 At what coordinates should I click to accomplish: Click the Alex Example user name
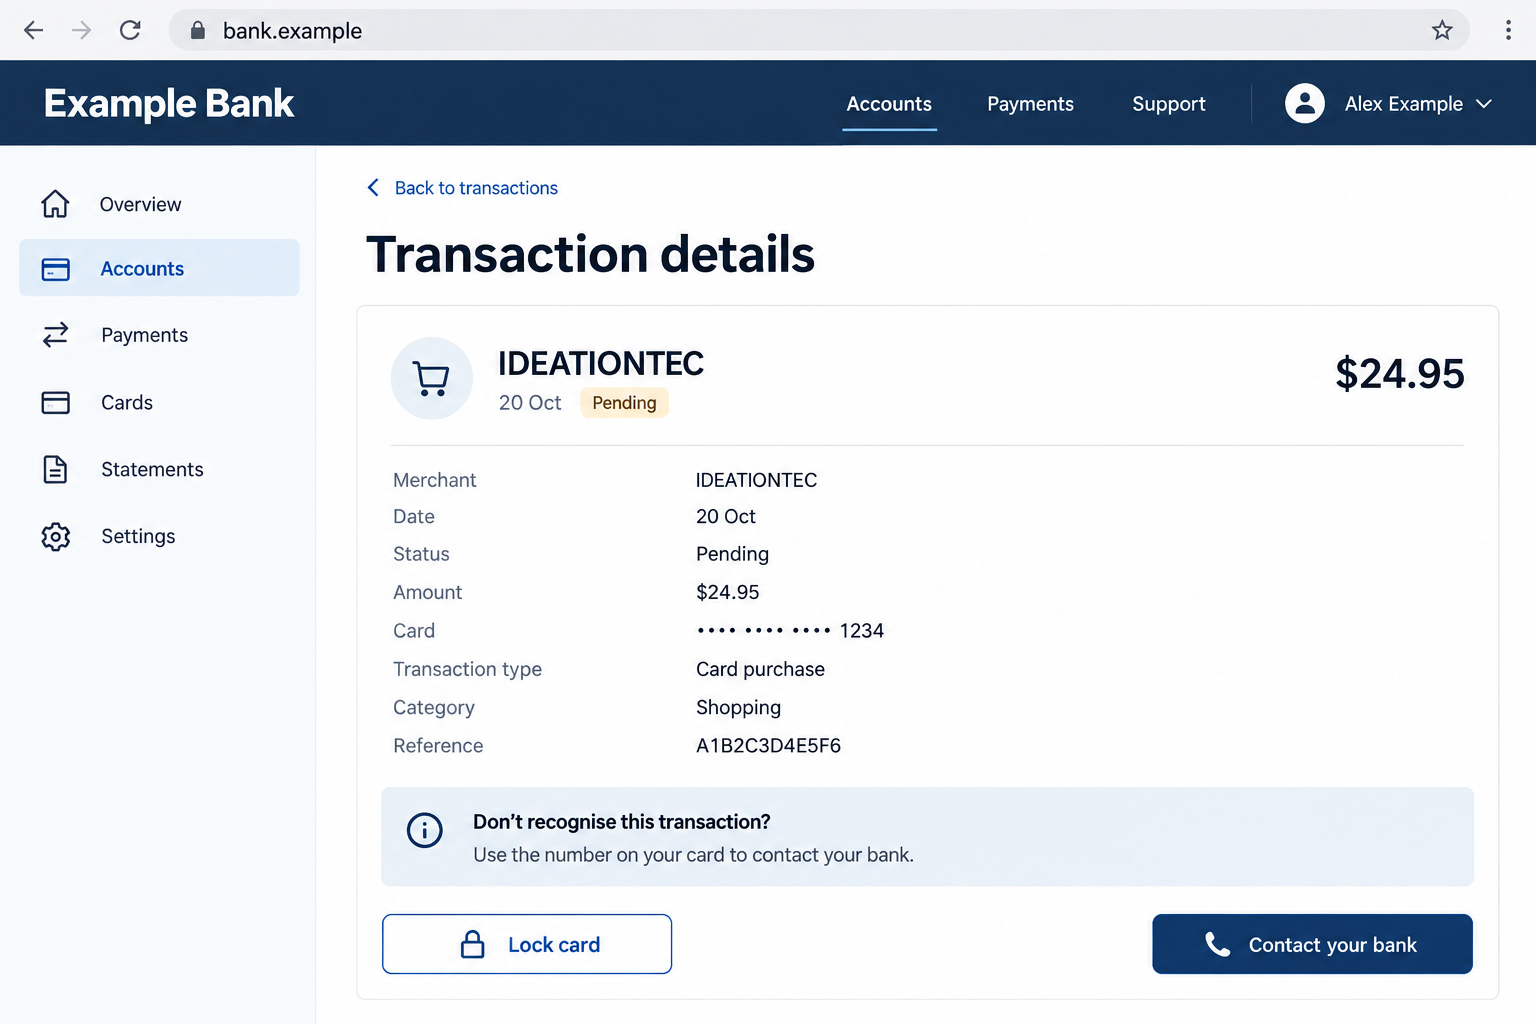(1404, 104)
